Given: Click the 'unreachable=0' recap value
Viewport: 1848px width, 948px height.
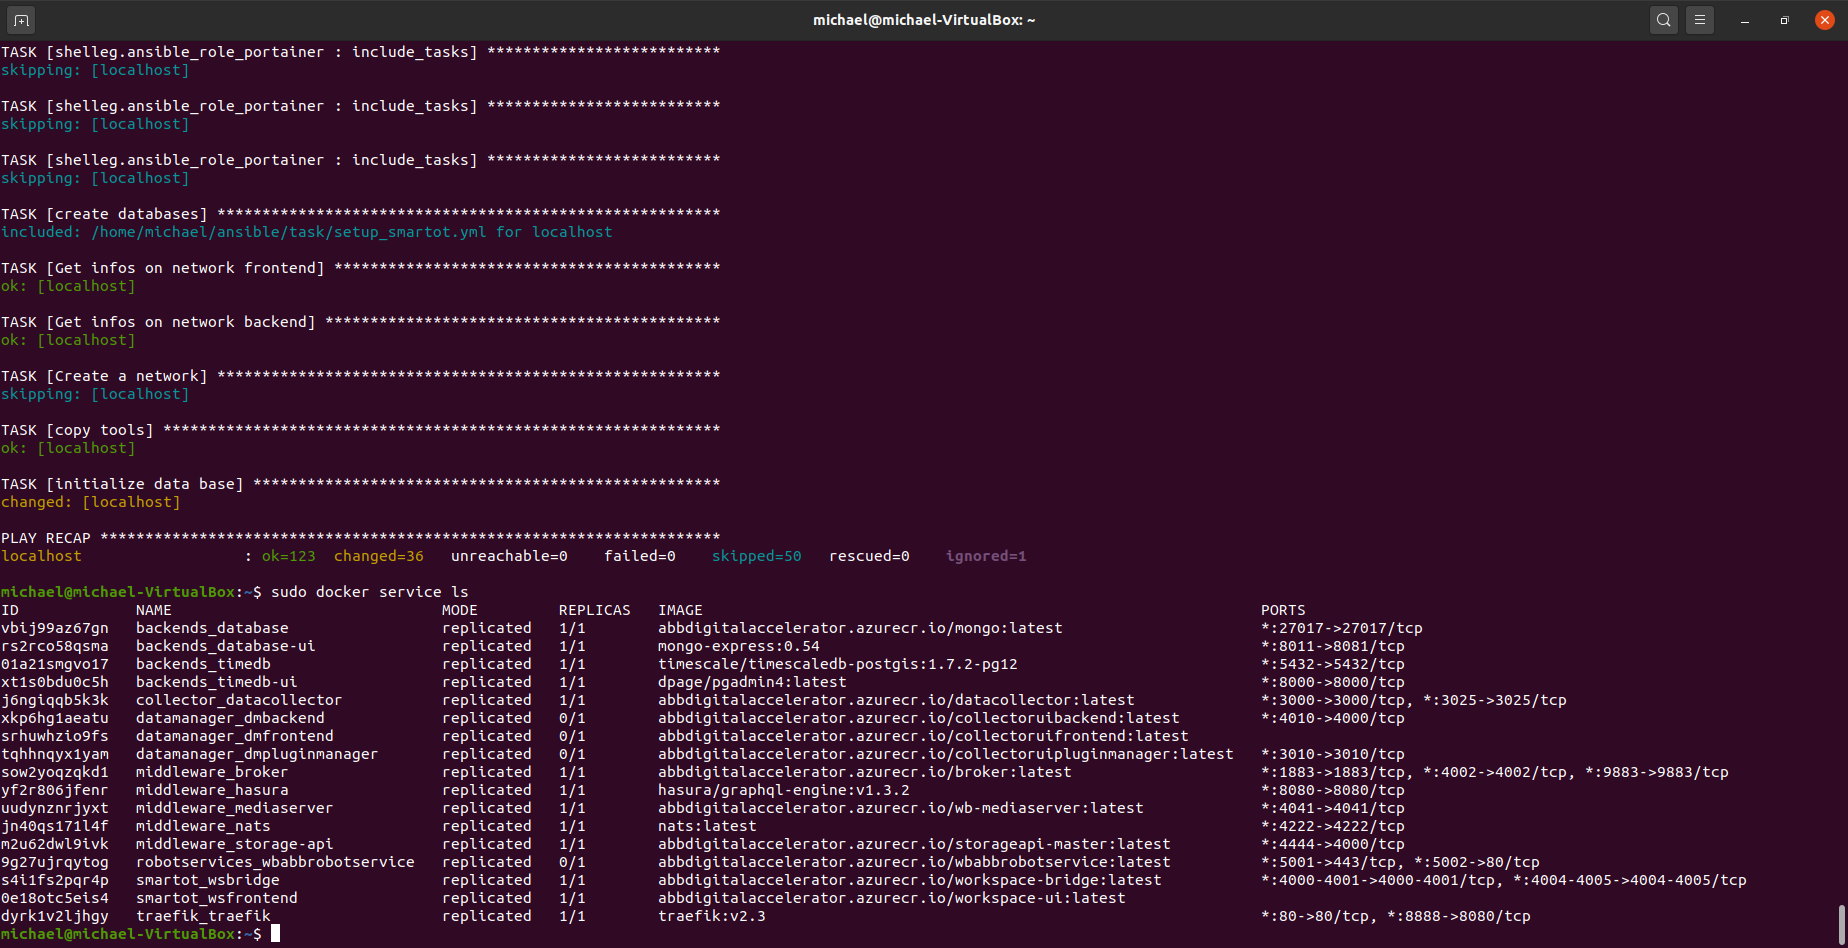Looking at the screenshot, I should click(509, 556).
